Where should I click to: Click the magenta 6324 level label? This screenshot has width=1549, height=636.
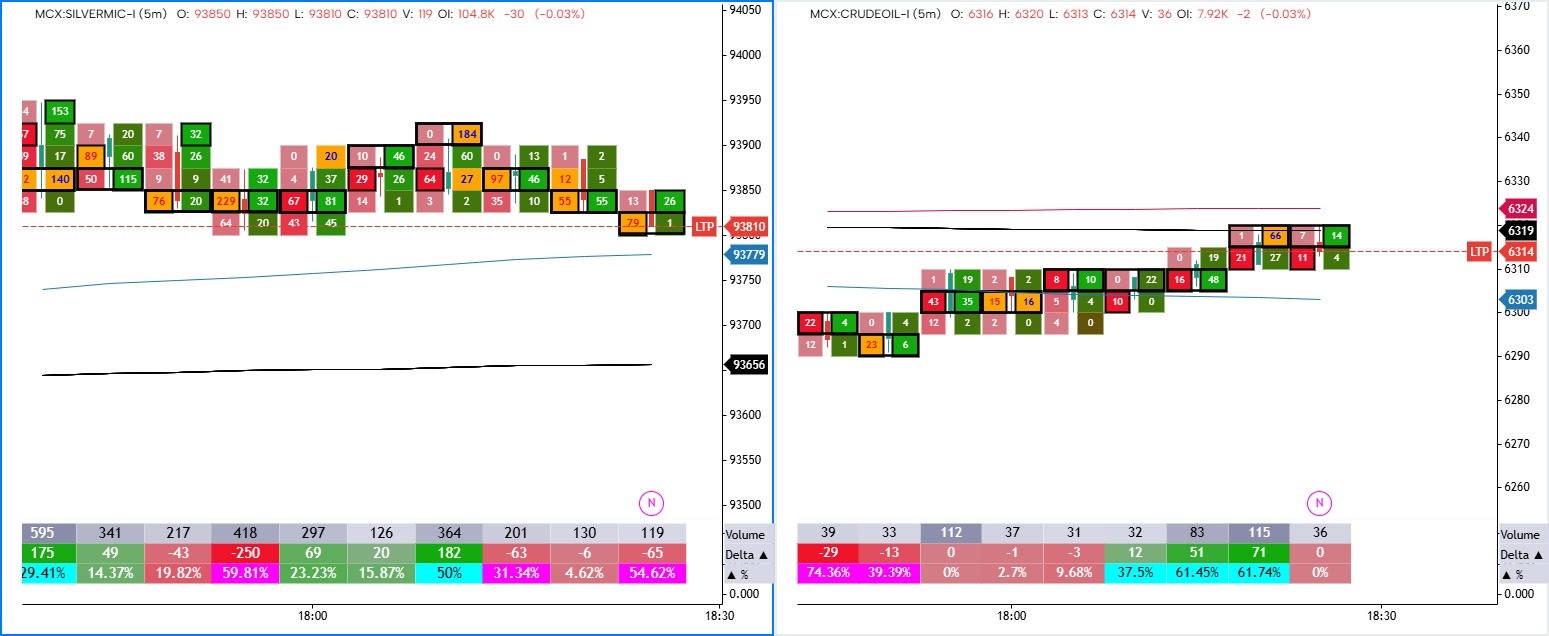1519,210
